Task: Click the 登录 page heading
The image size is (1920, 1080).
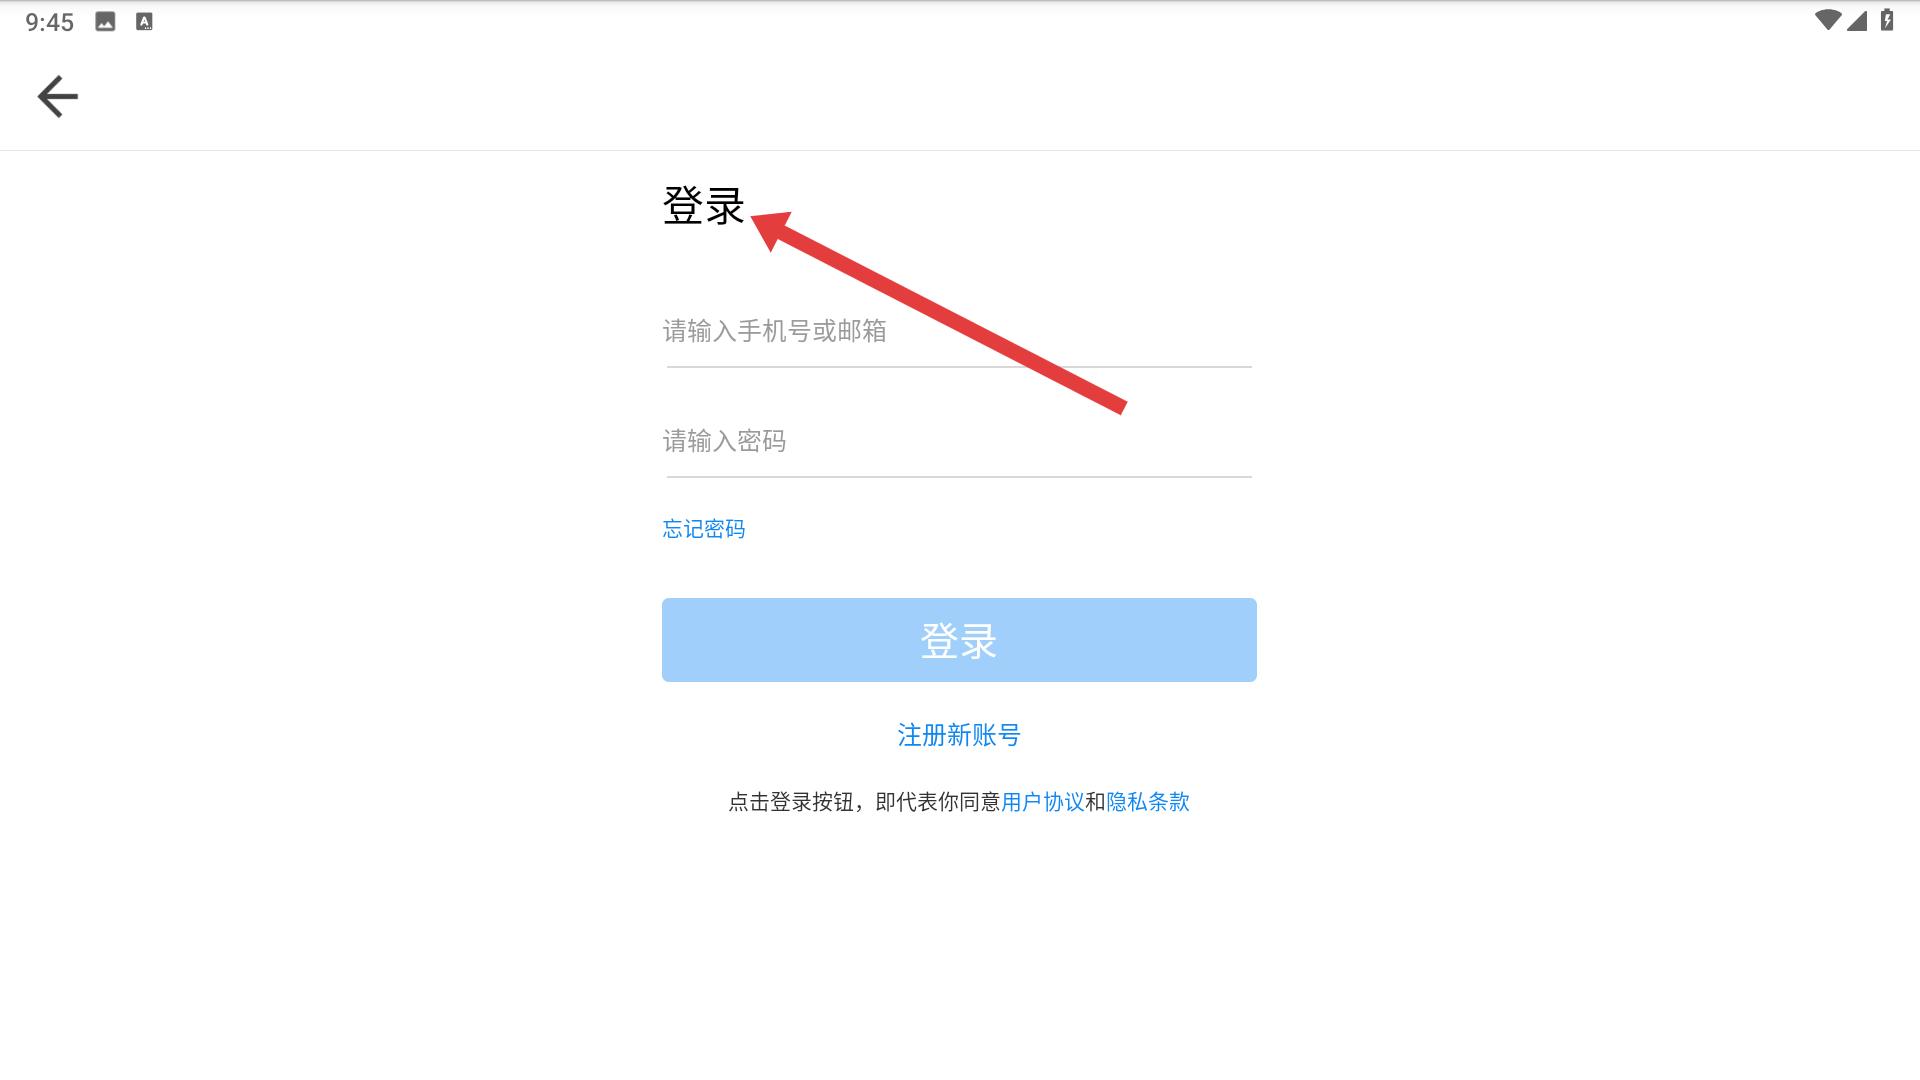Action: 704,206
